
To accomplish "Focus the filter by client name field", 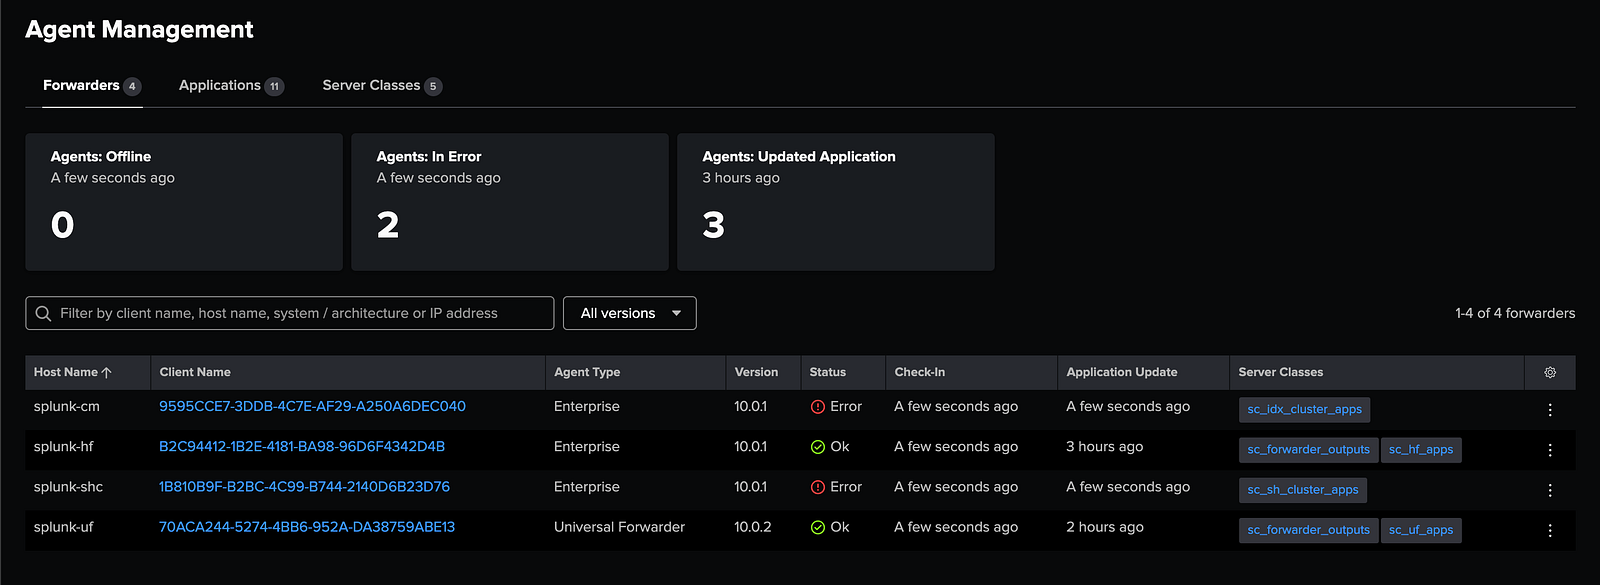I will (300, 313).
